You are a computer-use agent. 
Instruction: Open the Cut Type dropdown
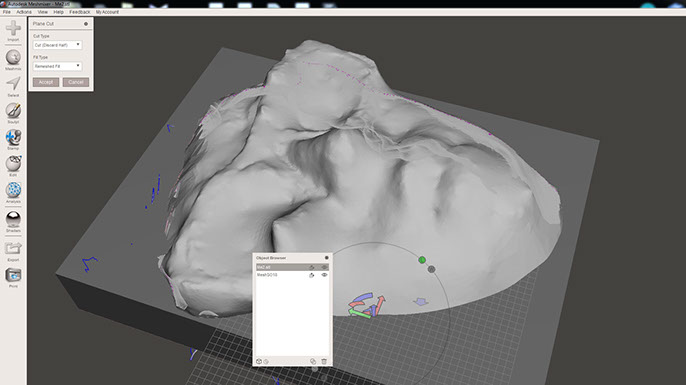(57, 45)
